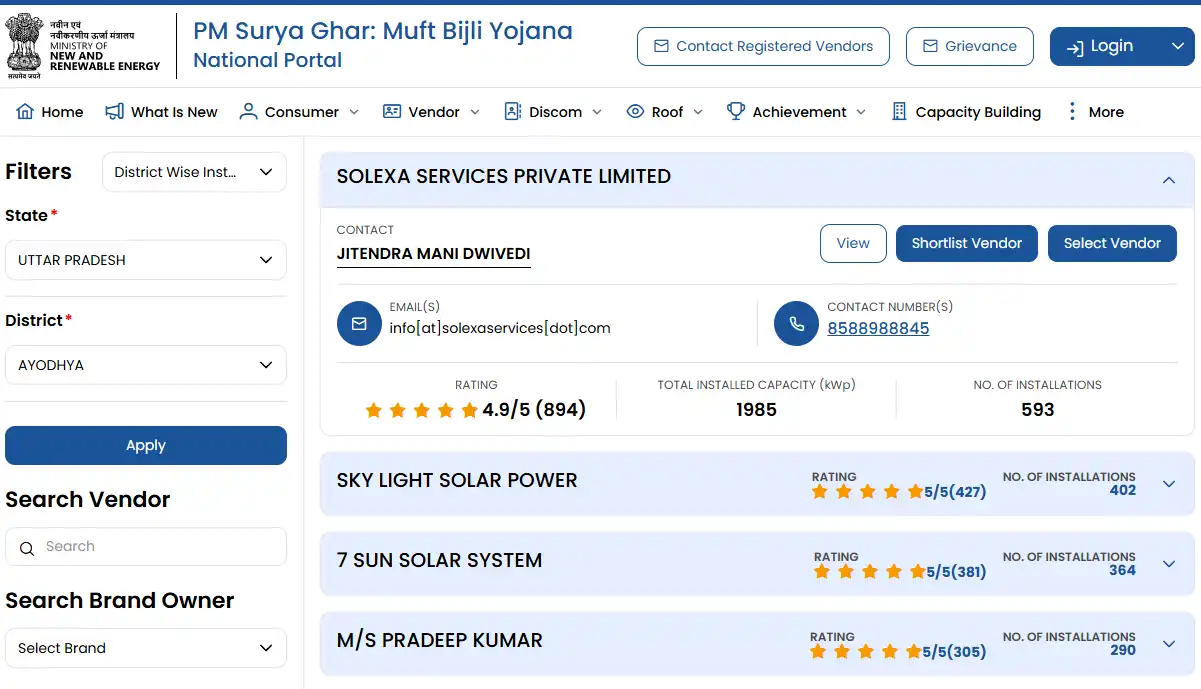Click the Home house icon
This screenshot has width=1201, height=689.
(x=25, y=111)
